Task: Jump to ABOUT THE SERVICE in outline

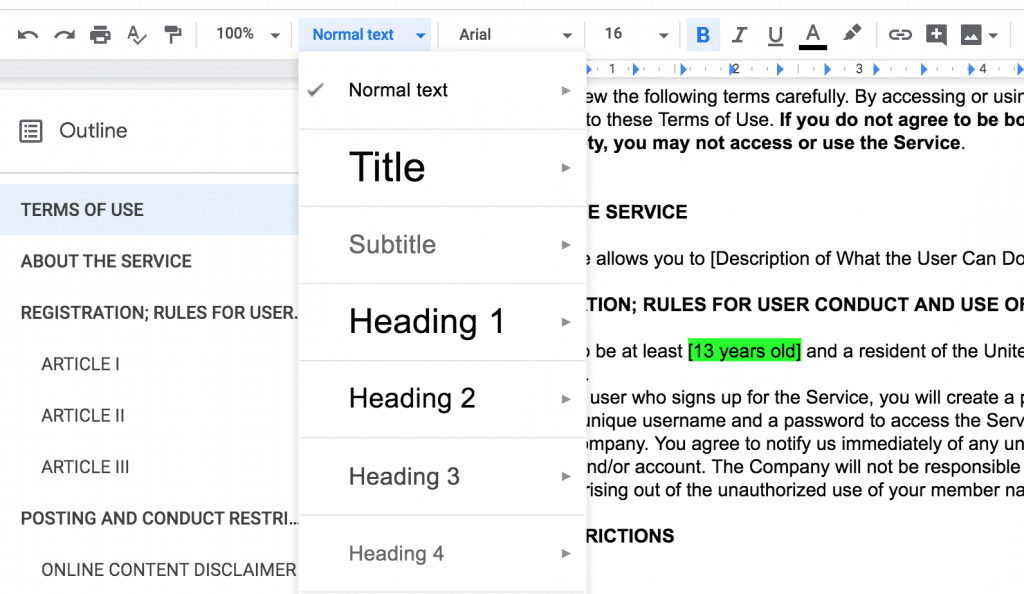Action: [x=106, y=261]
